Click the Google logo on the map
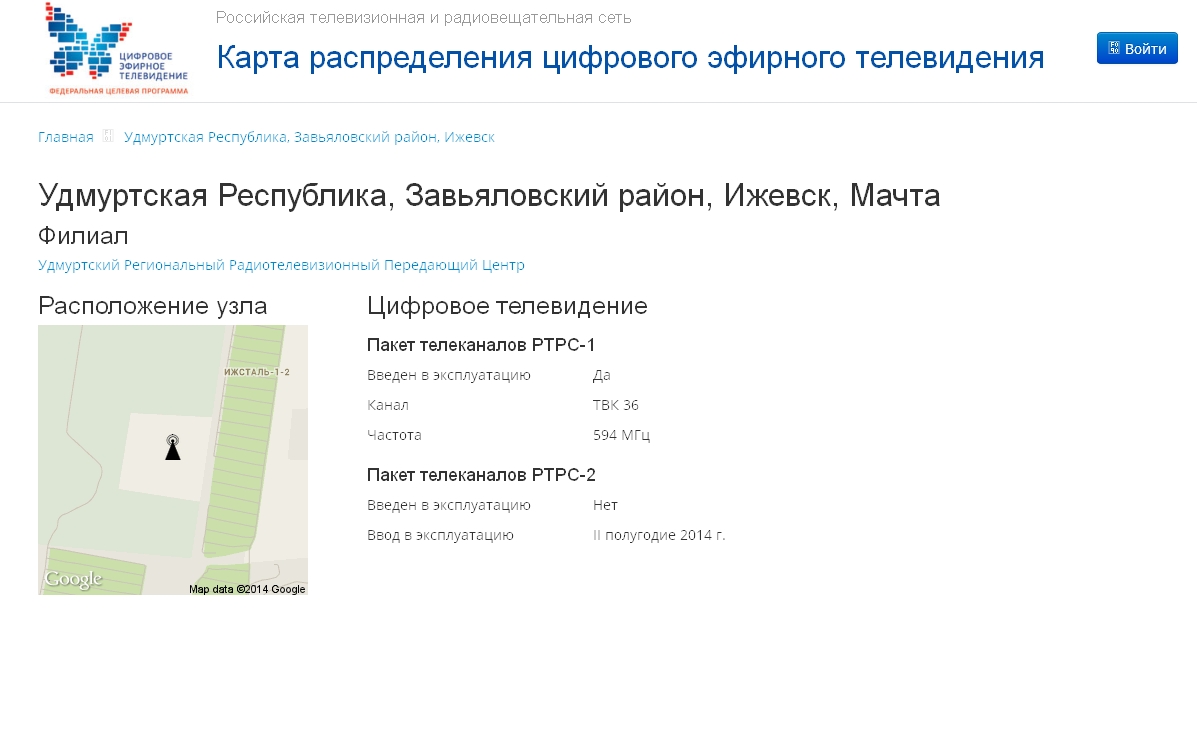 coord(73,579)
